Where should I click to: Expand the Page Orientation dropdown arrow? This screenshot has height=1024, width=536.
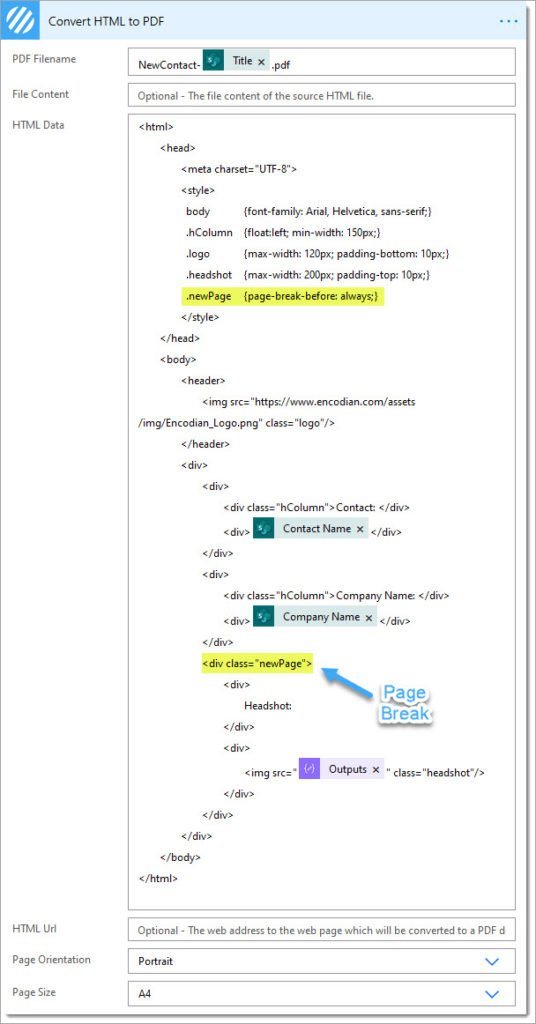[x=492, y=961]
